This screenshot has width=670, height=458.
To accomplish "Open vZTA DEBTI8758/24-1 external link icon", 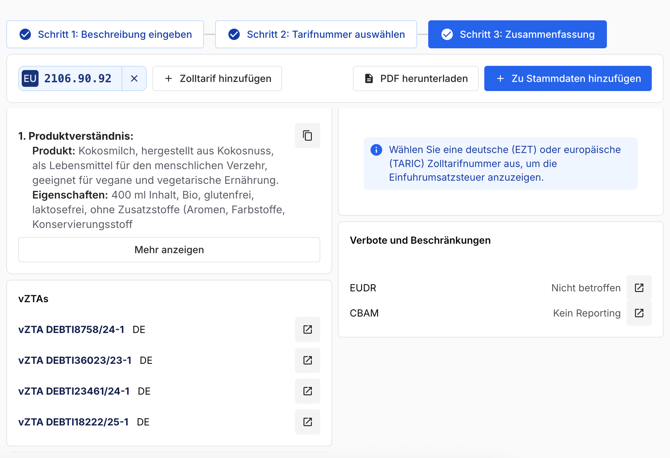I will point(307,329).
